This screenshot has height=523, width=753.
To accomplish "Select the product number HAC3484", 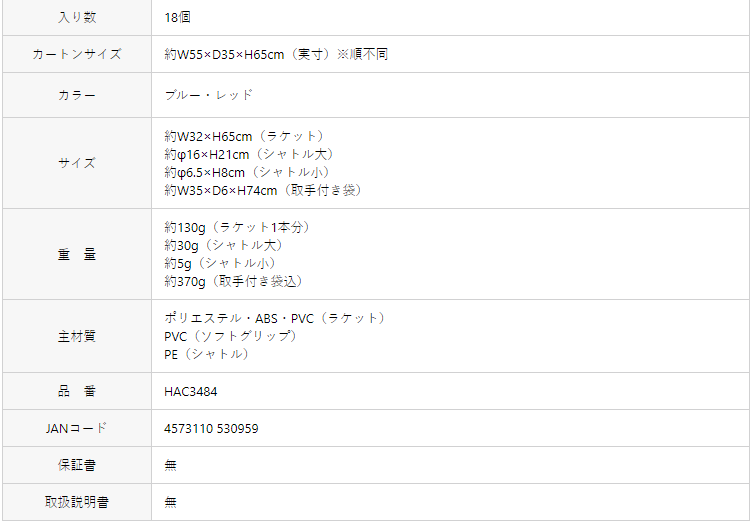I will (191, 391).
